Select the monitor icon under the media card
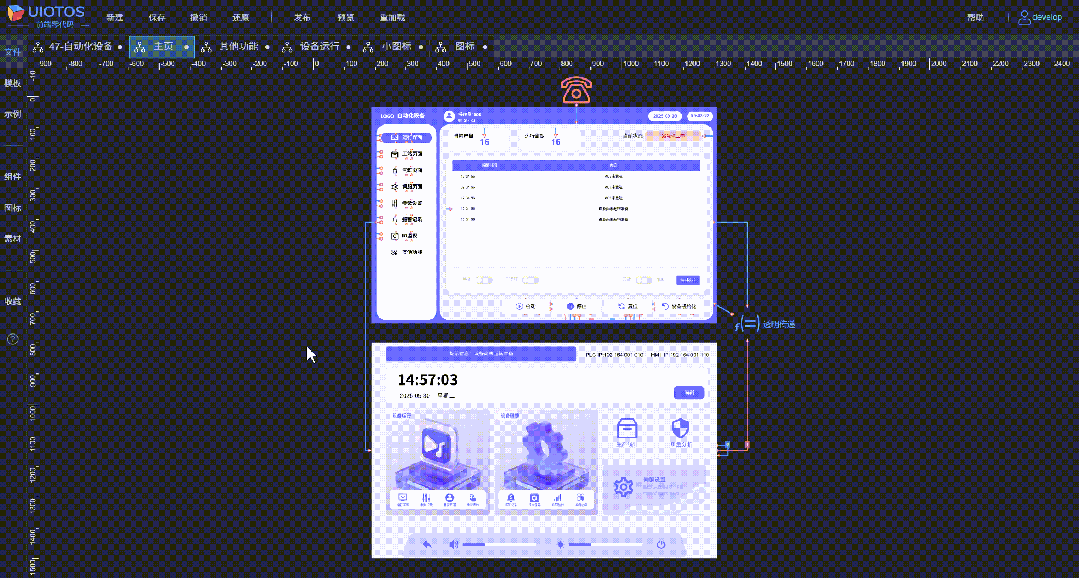Image resolution: width=1079 pixels, height=578 pixels. [403, 497]
